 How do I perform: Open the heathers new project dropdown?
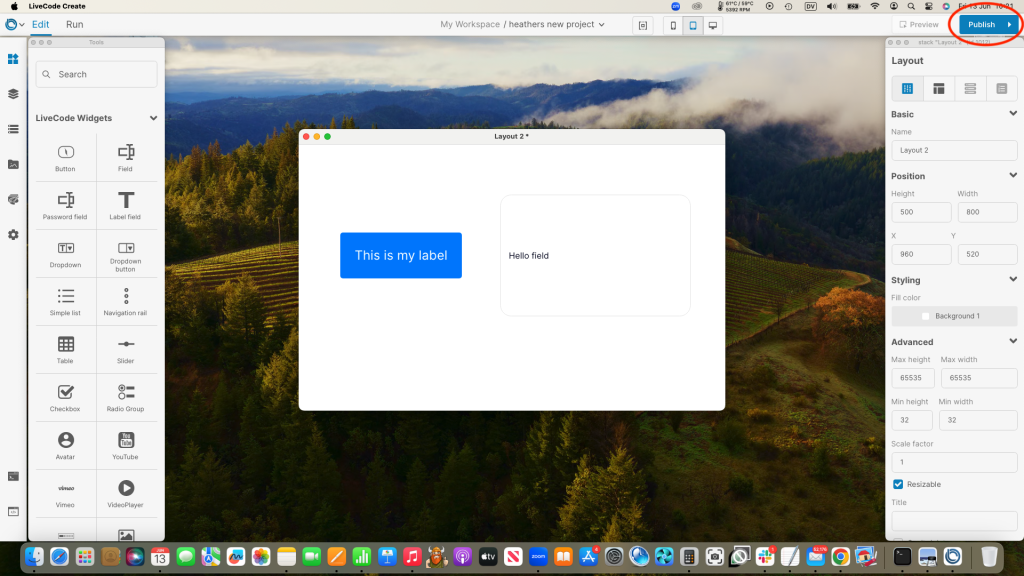tap(601, 25)
